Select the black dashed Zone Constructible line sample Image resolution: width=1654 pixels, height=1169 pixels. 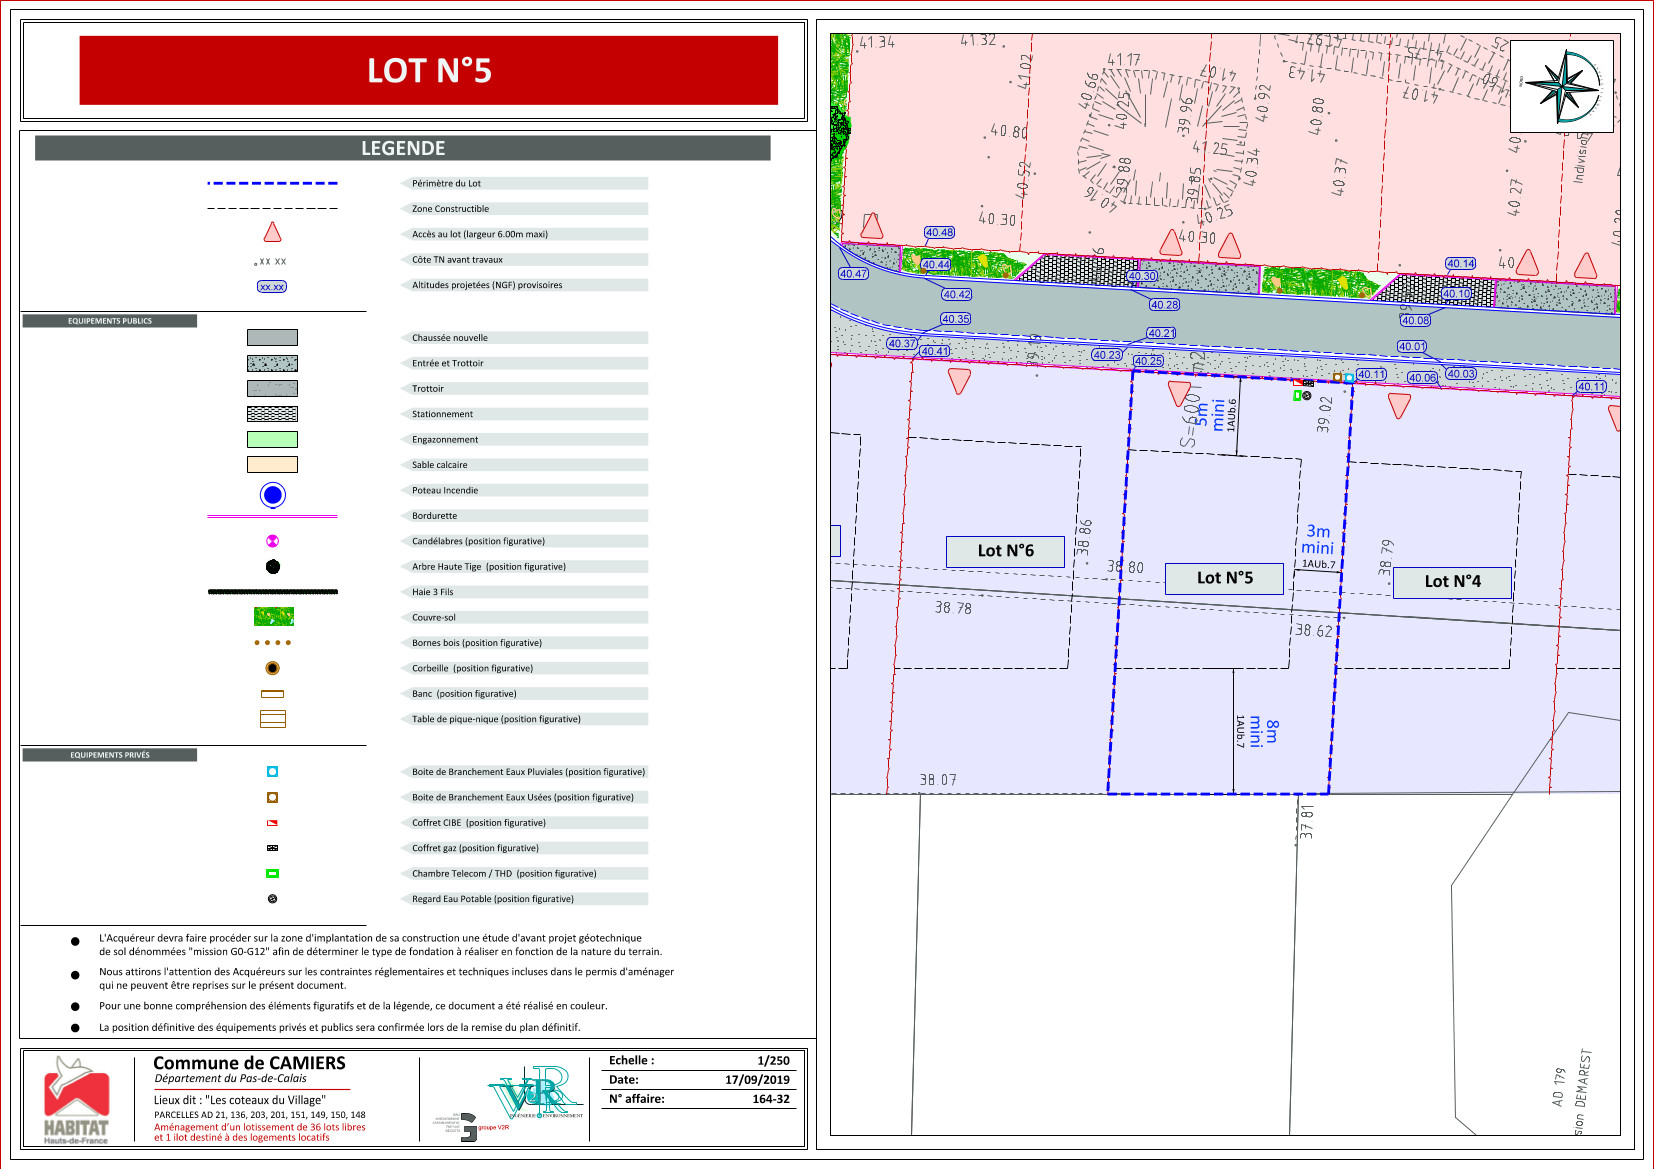(272, 208)
